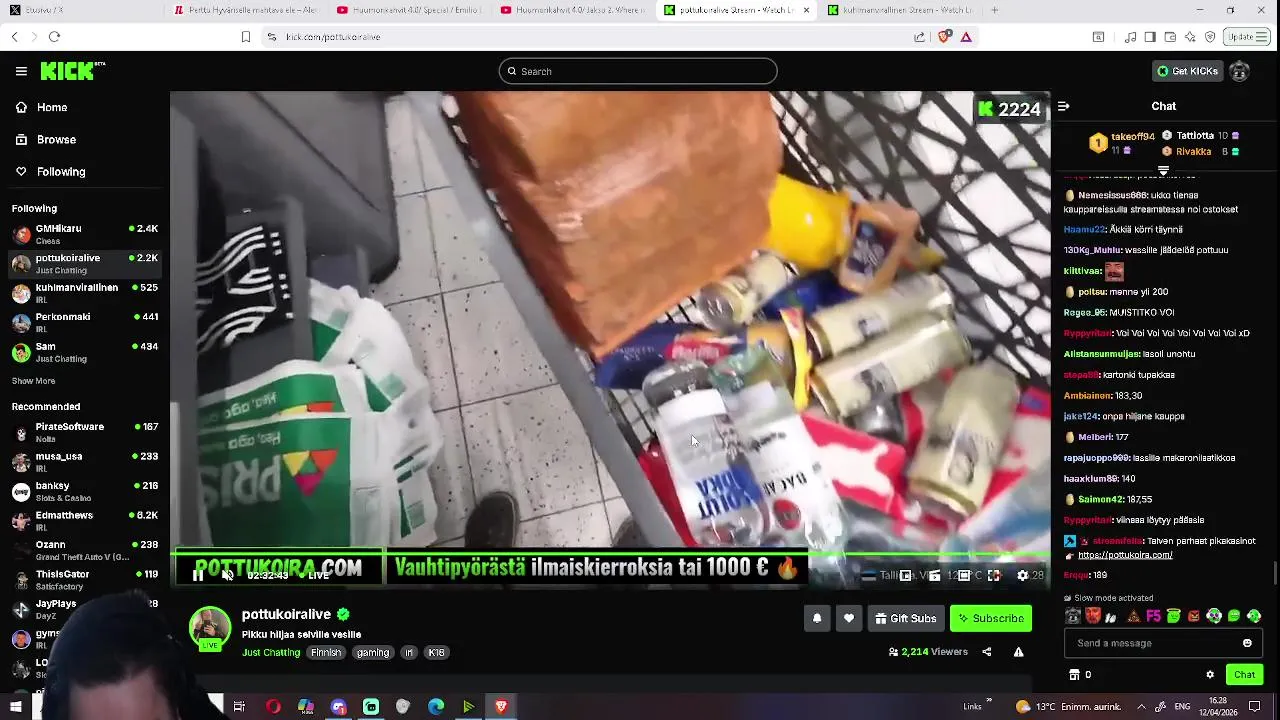Select kuhimanvirallinen in Following list
This screenshot has width=1280, height=720.
point(85,293)
